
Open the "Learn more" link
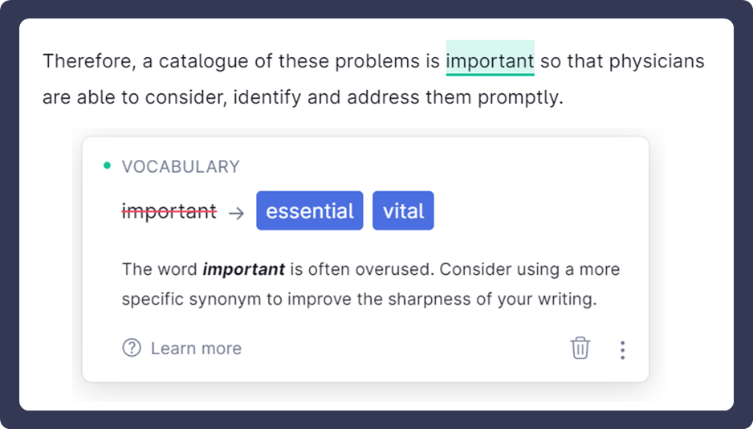pyautogui.click(x=196, y=348)
